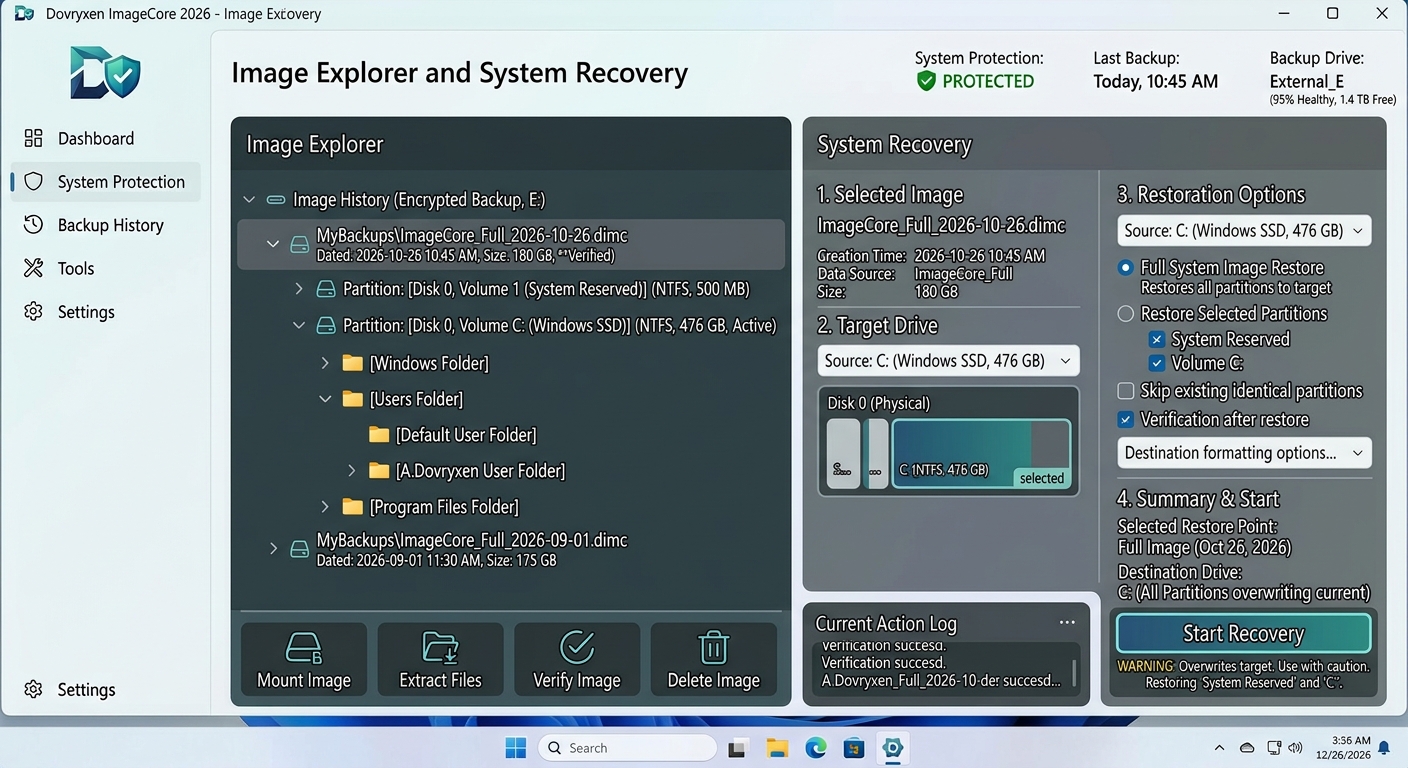Expand the ImageCore_Full_2026-09-01.dimc image node
Viewport: 1408px width, 768px height.
click(x=273, y=549)
